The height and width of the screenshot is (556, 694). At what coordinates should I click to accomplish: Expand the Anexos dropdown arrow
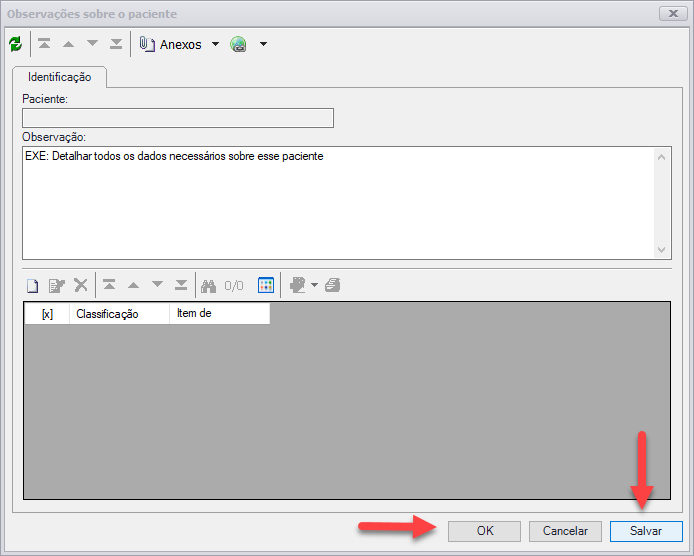[216, 44]
